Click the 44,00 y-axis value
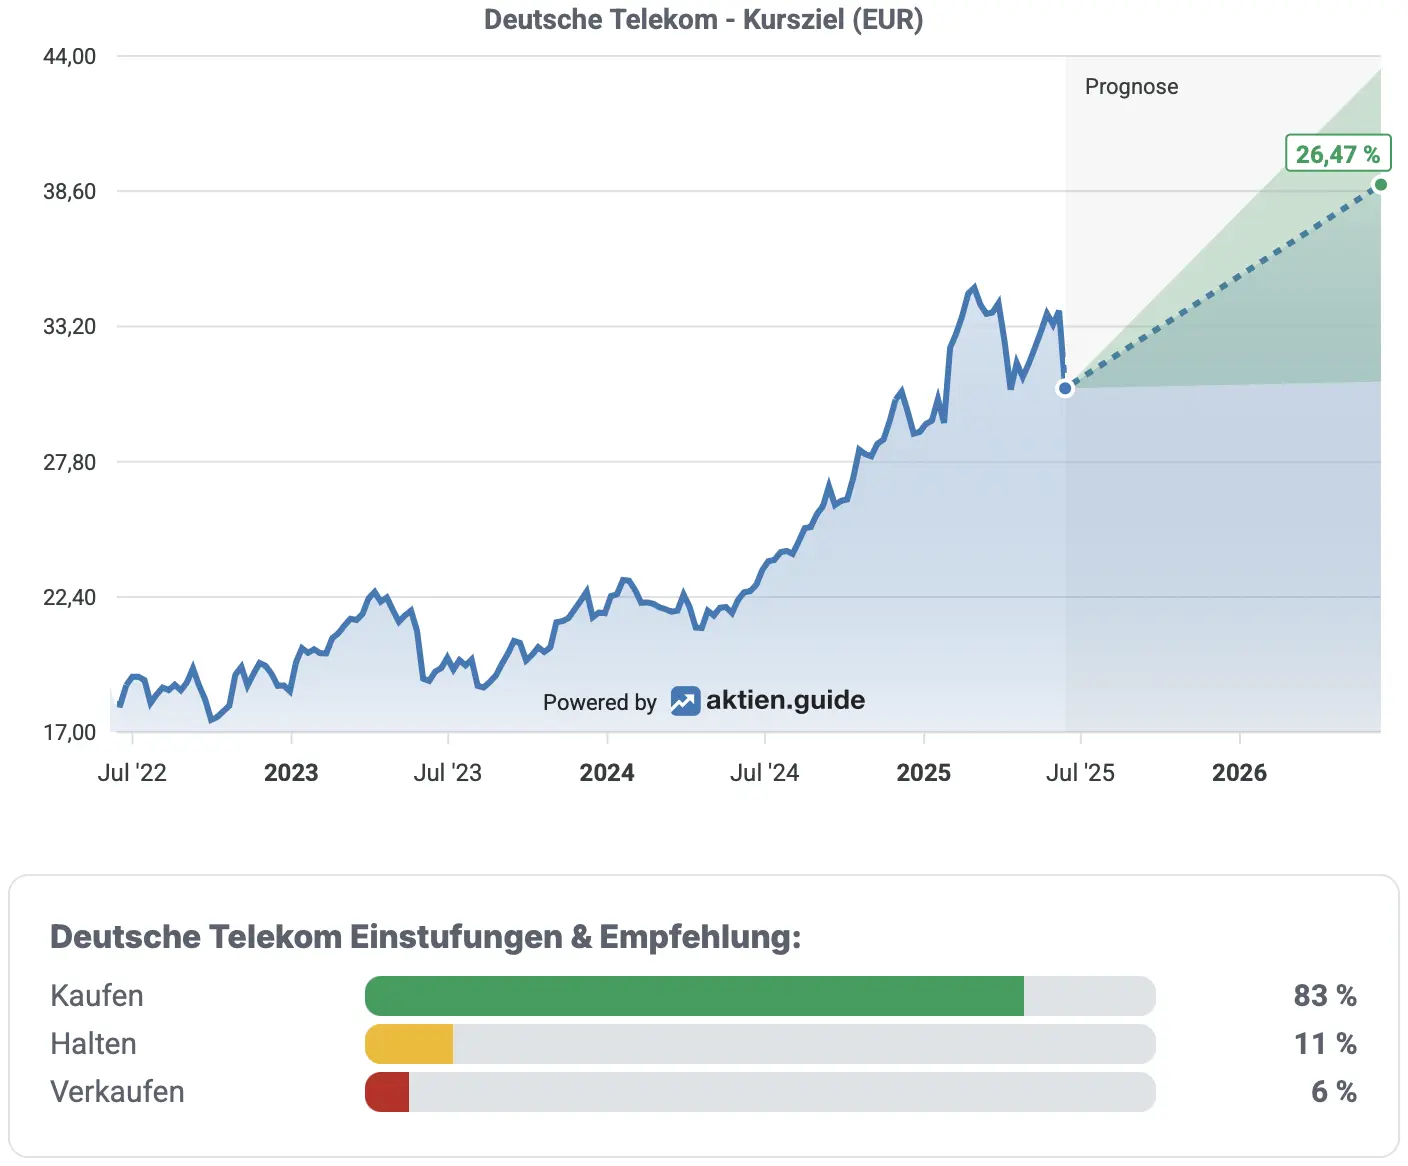Screen dimensions: 1408x1166 (69, 56)
